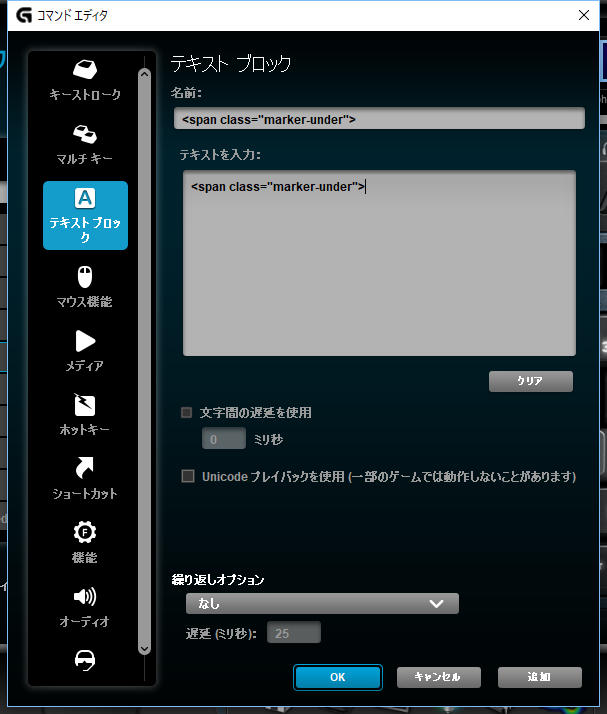
Task: Click the テキスト ブロック heading
Action: coord(231,64)
